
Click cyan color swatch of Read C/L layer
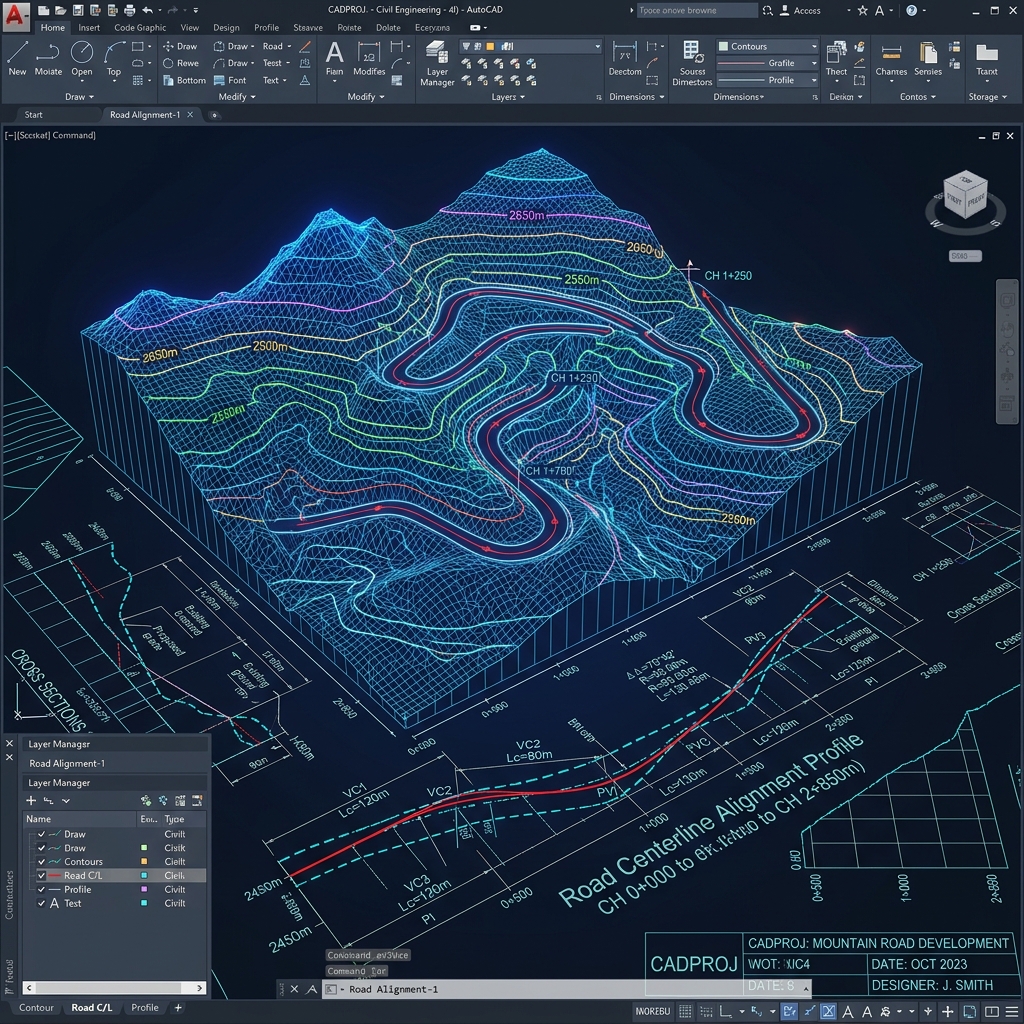tap(144, 875)
